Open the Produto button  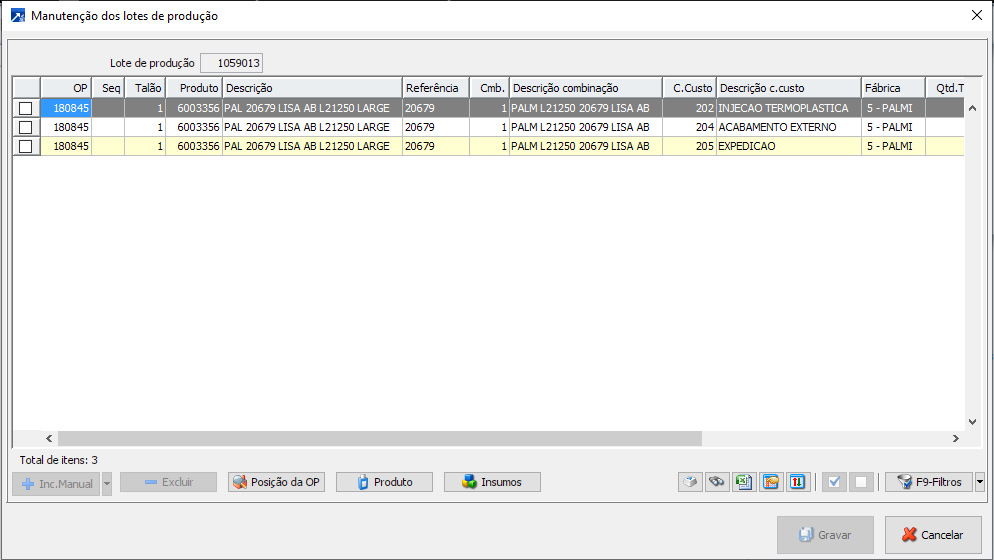(x=384, y=482)
